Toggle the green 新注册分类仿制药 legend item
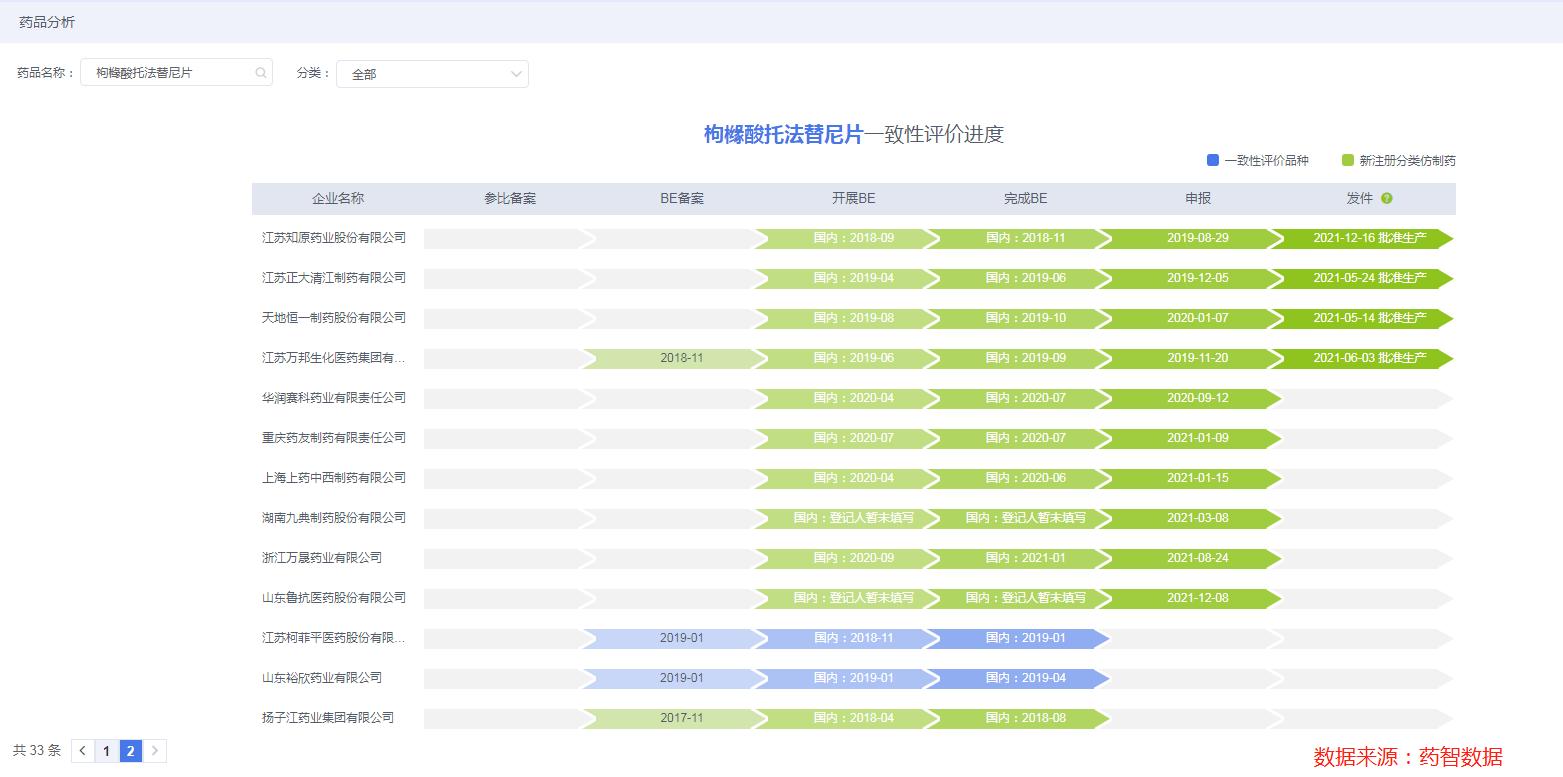 [x=1397, y=159]
